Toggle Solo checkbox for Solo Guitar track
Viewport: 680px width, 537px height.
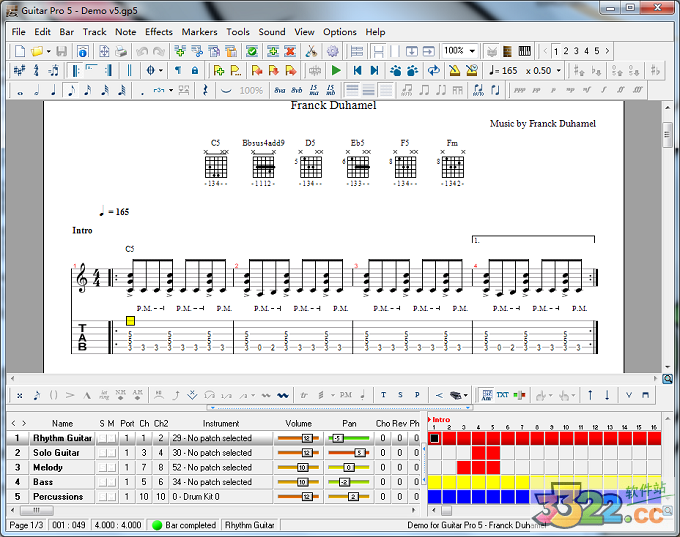pyautogui.click(x=102, y=453)
